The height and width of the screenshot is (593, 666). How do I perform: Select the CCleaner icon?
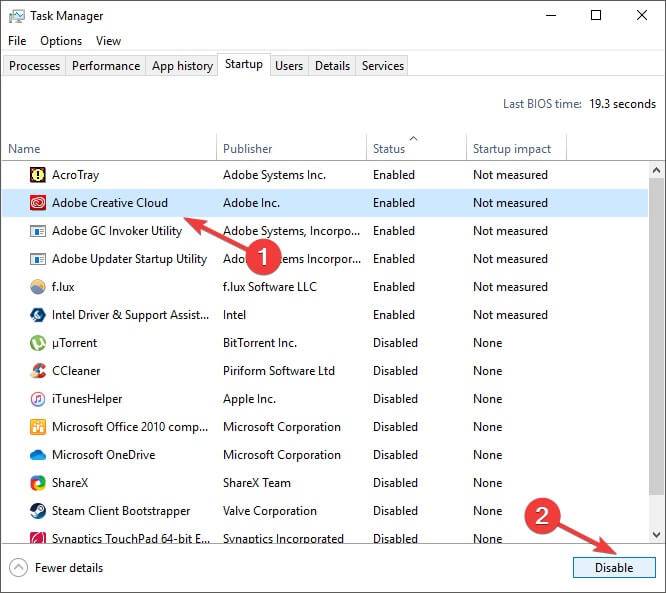pyautogui.click(x=38, y=371)
